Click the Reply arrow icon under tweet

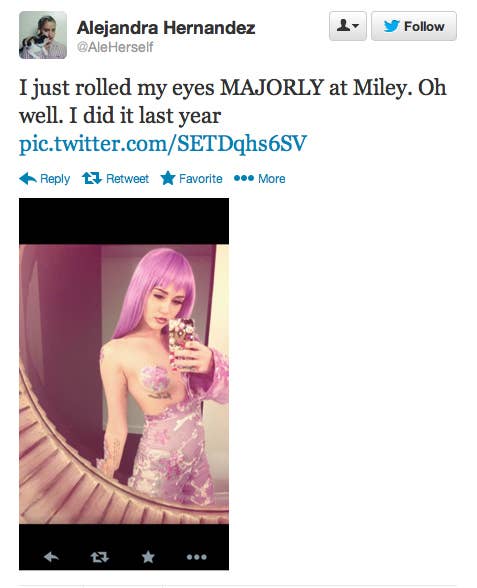(x=27, y=179)
